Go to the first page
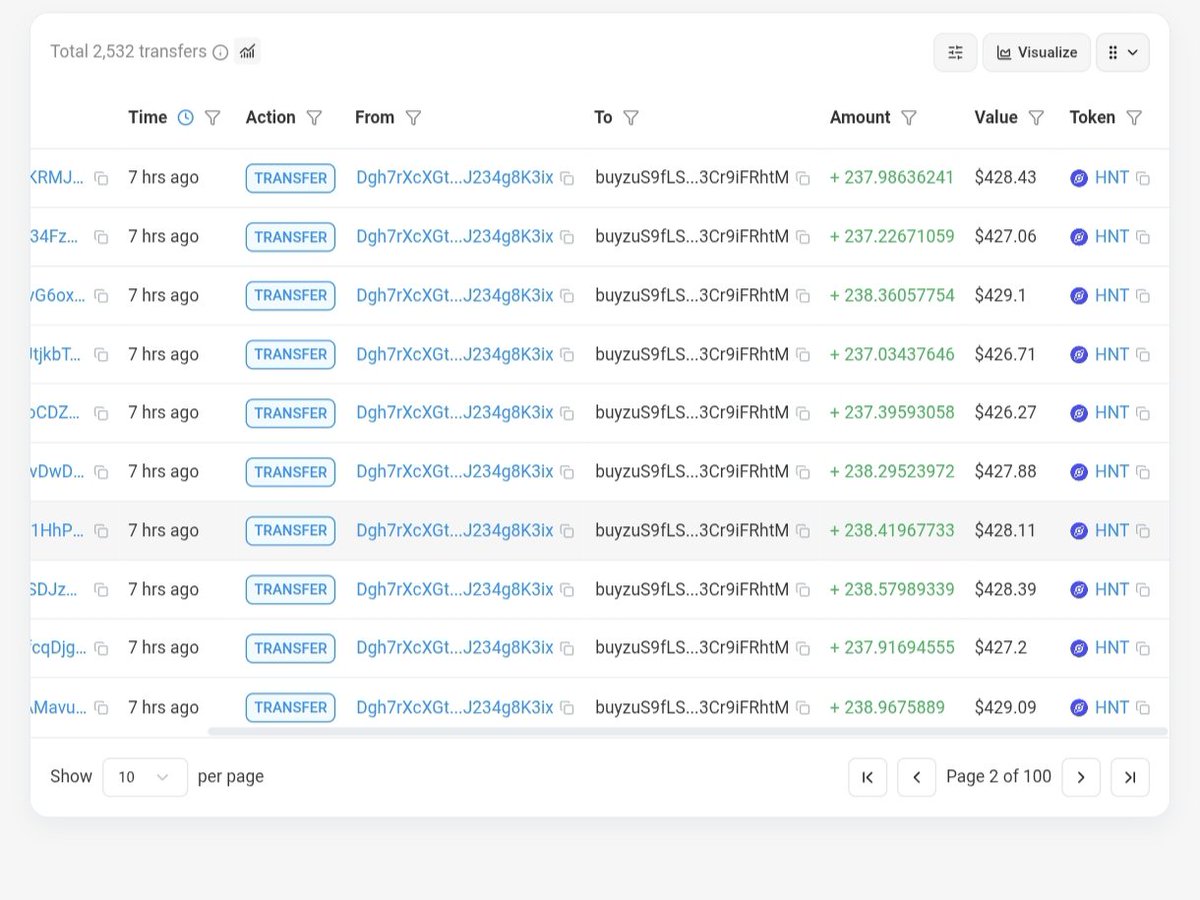This screenshot has height=900, width=1200. [867, 777]
